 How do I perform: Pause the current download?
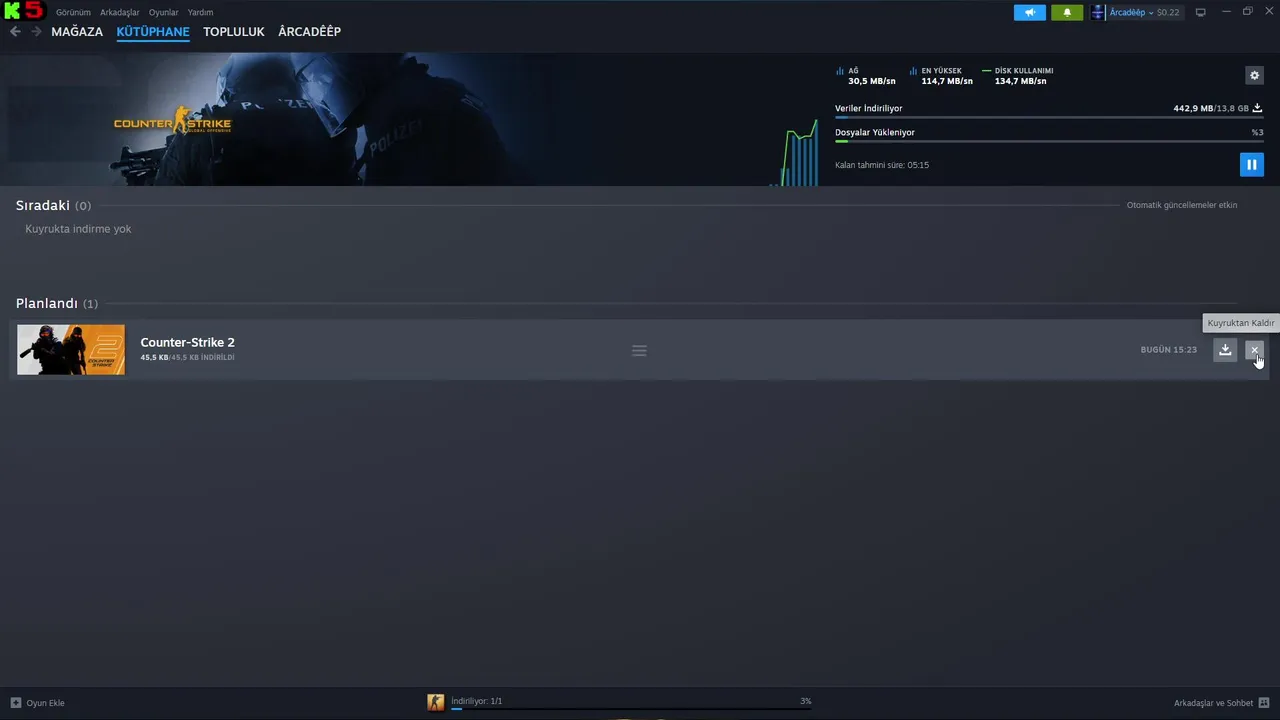1251,165
